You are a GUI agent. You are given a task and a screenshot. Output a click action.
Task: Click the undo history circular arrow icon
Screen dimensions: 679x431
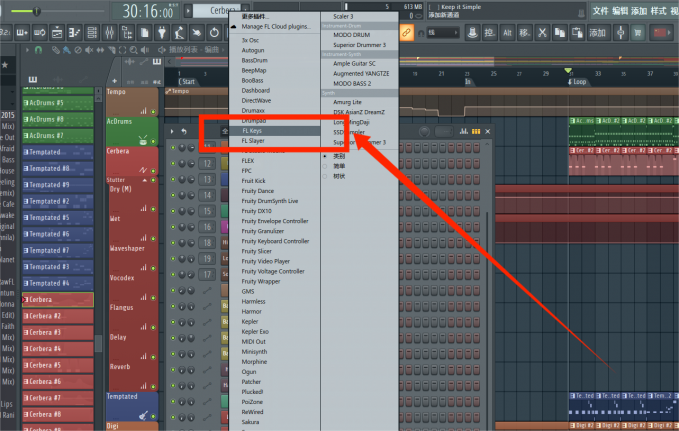[x=214, y=32]
